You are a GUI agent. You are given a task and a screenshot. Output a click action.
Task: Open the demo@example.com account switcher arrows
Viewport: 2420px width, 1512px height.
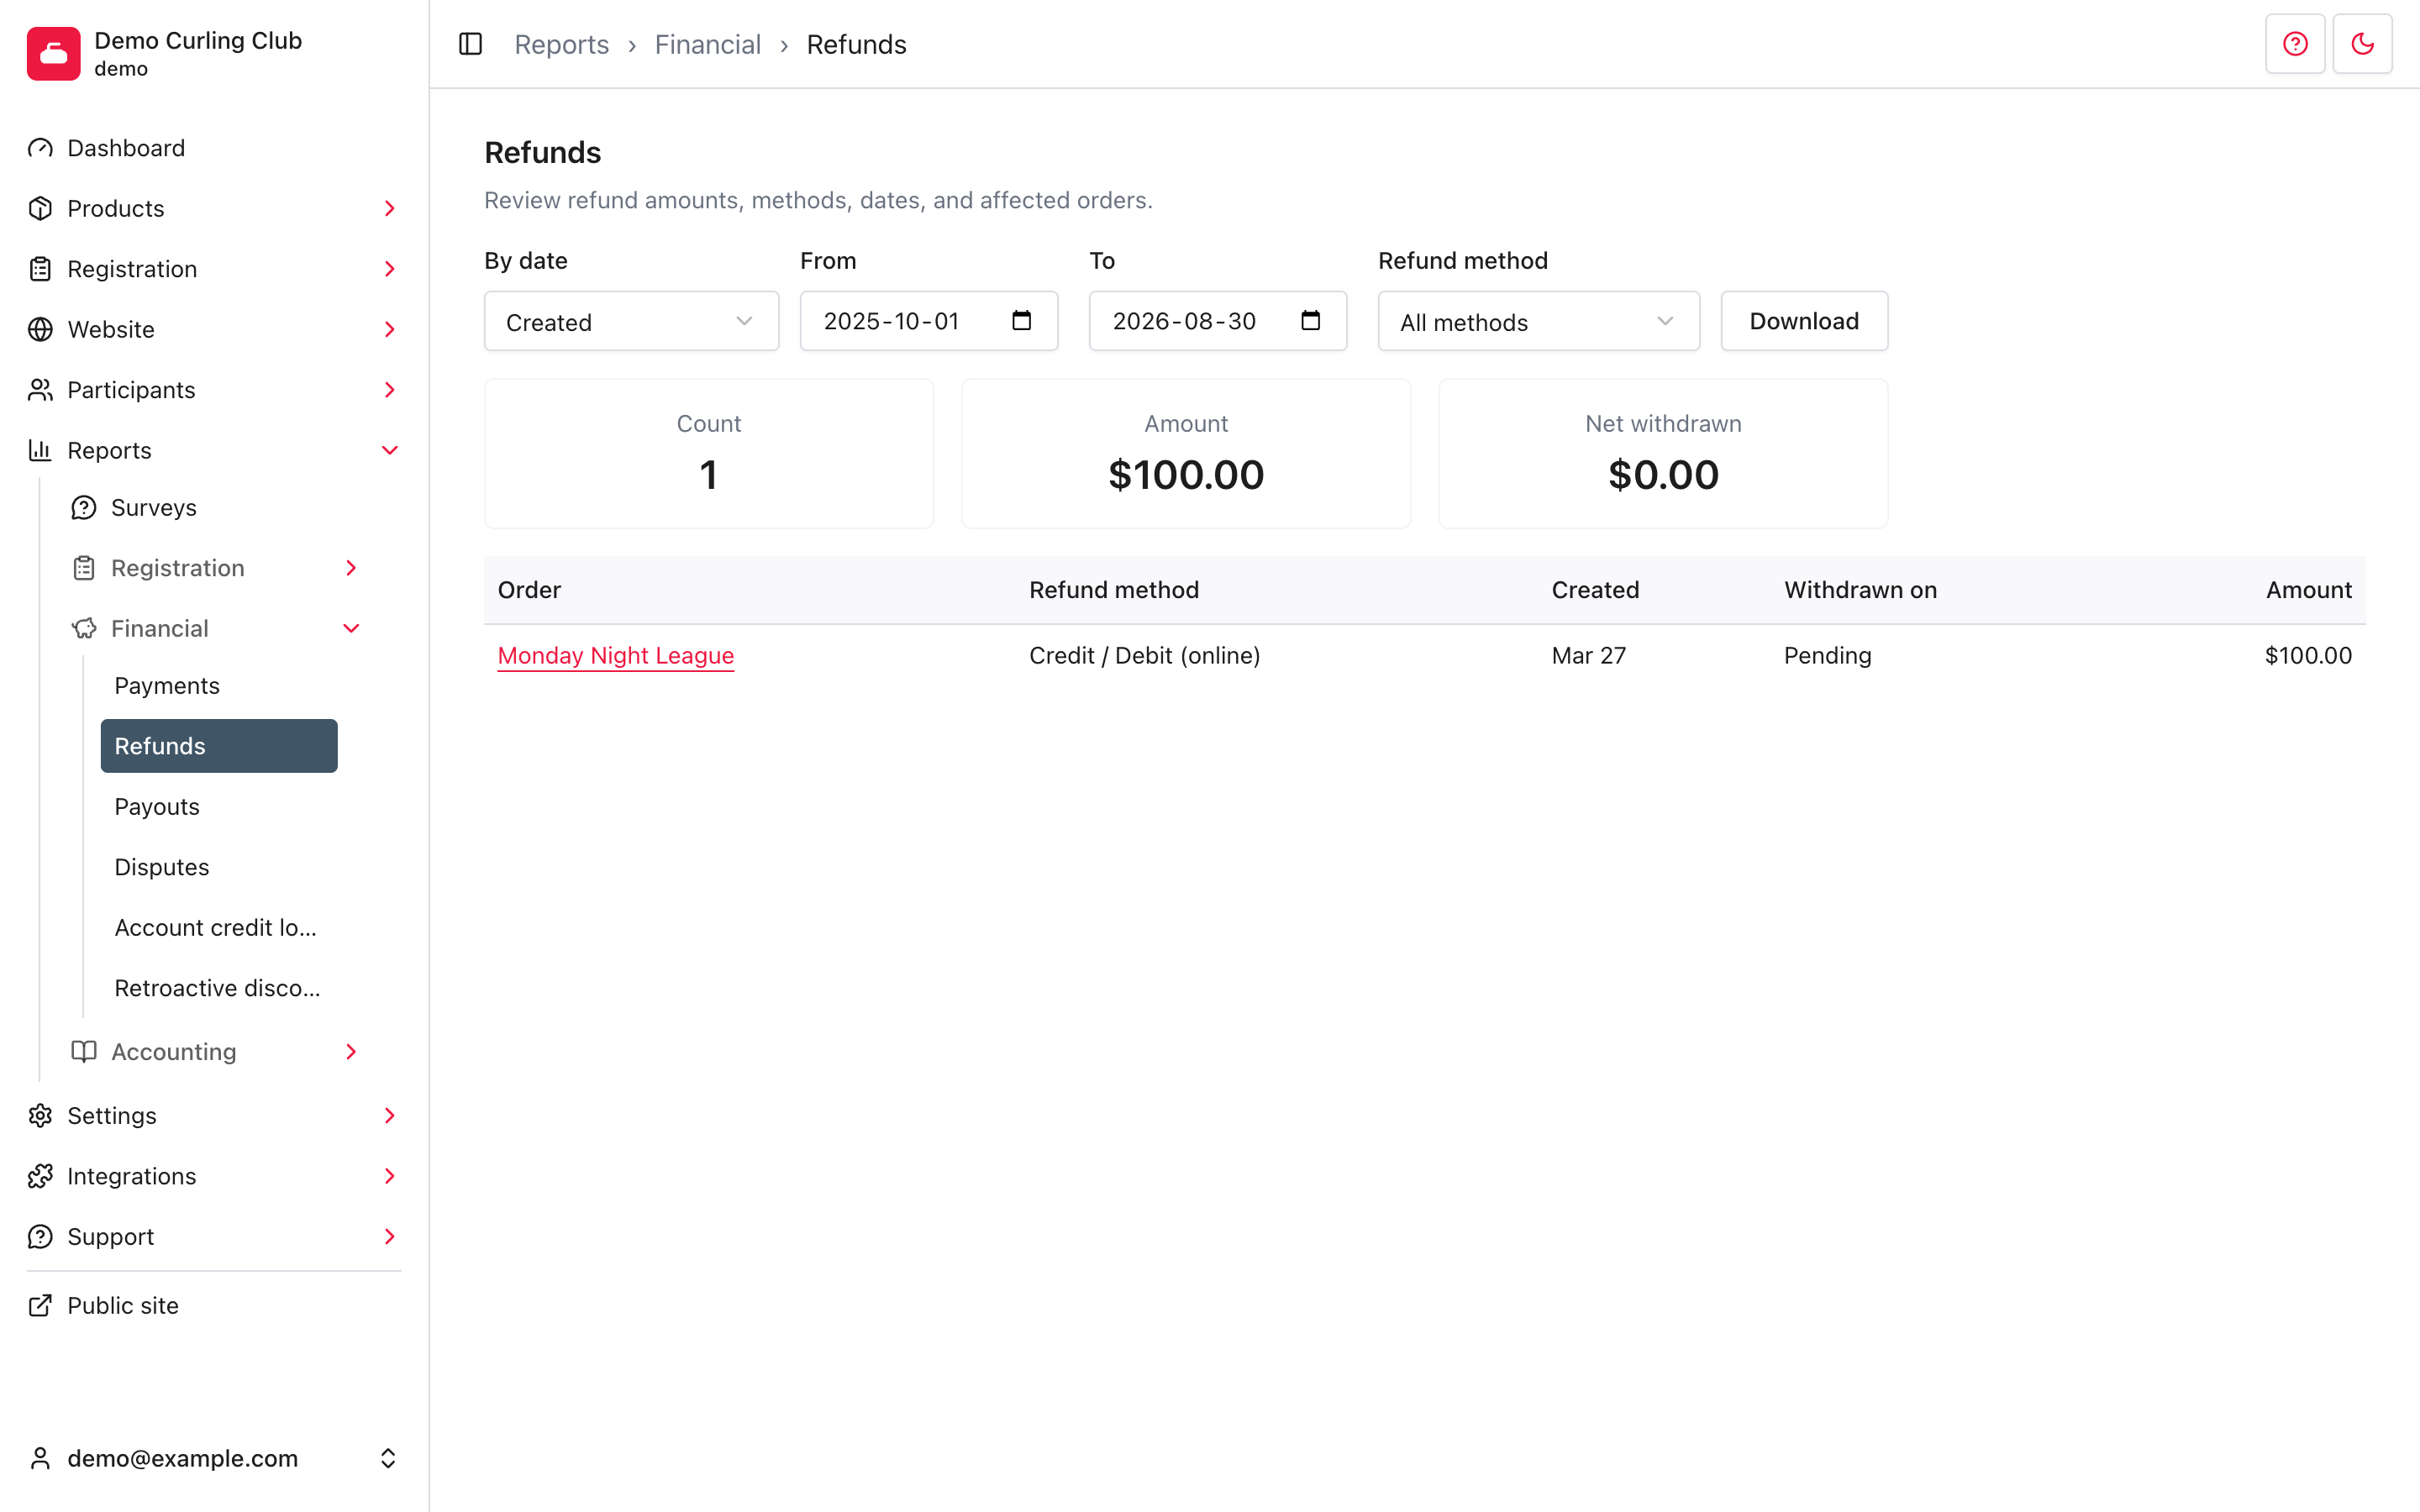(x=388, y=1458)
